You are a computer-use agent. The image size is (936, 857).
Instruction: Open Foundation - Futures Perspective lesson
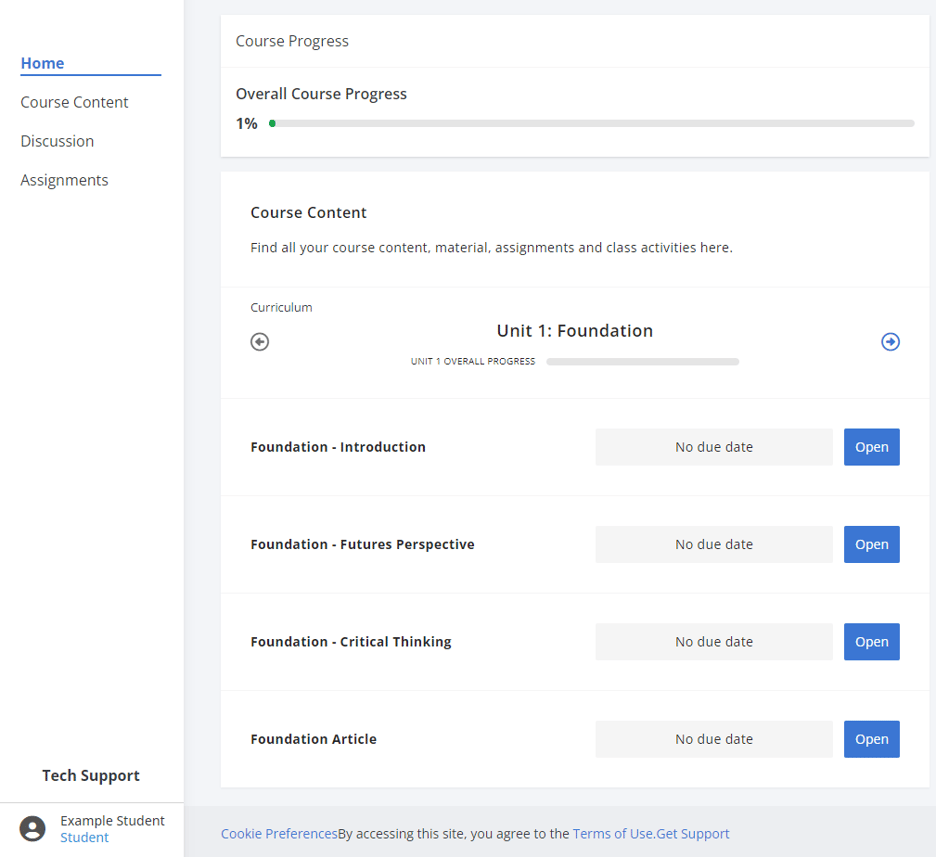pyautogui.click(x=871, y=544)
